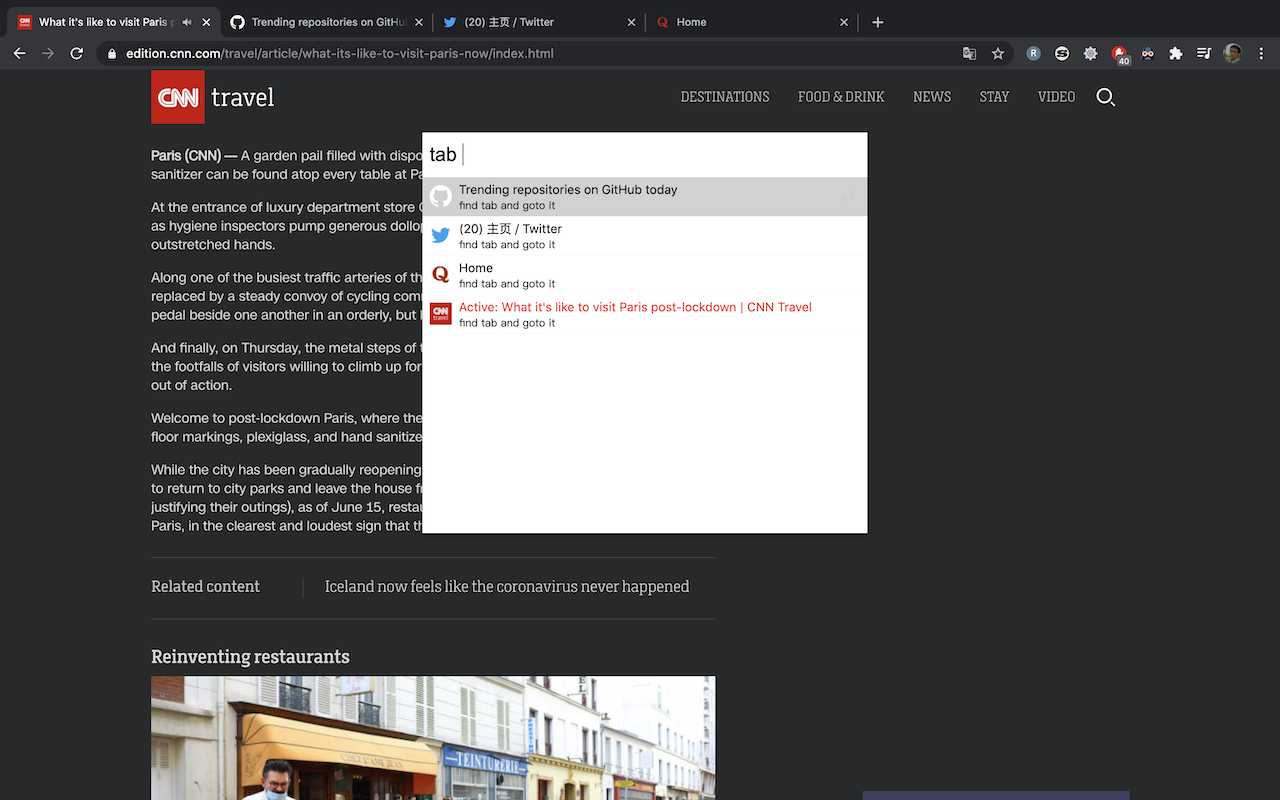Switch to the Twitter browser tab
1280x800 pixels.
coord(530,22)
